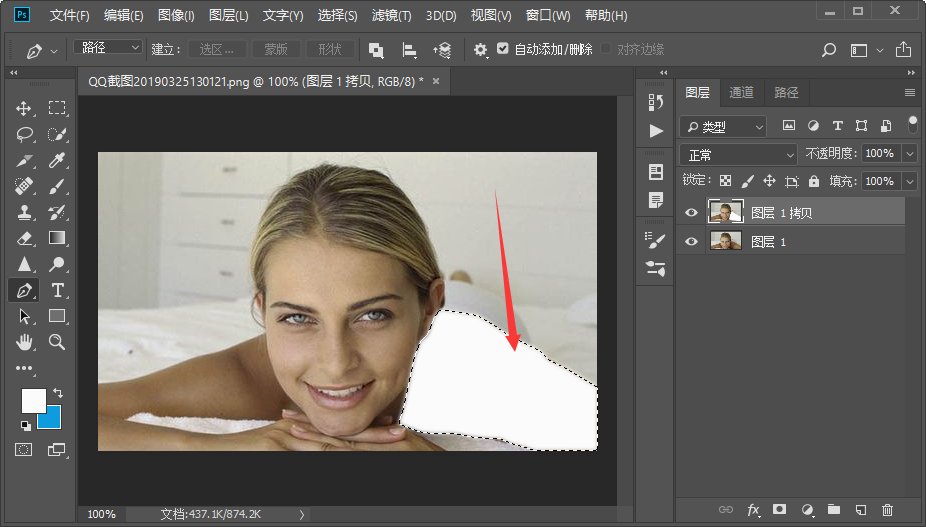Select the Horizontal Type tool
The image size is (926, 527).
(57, 290)
